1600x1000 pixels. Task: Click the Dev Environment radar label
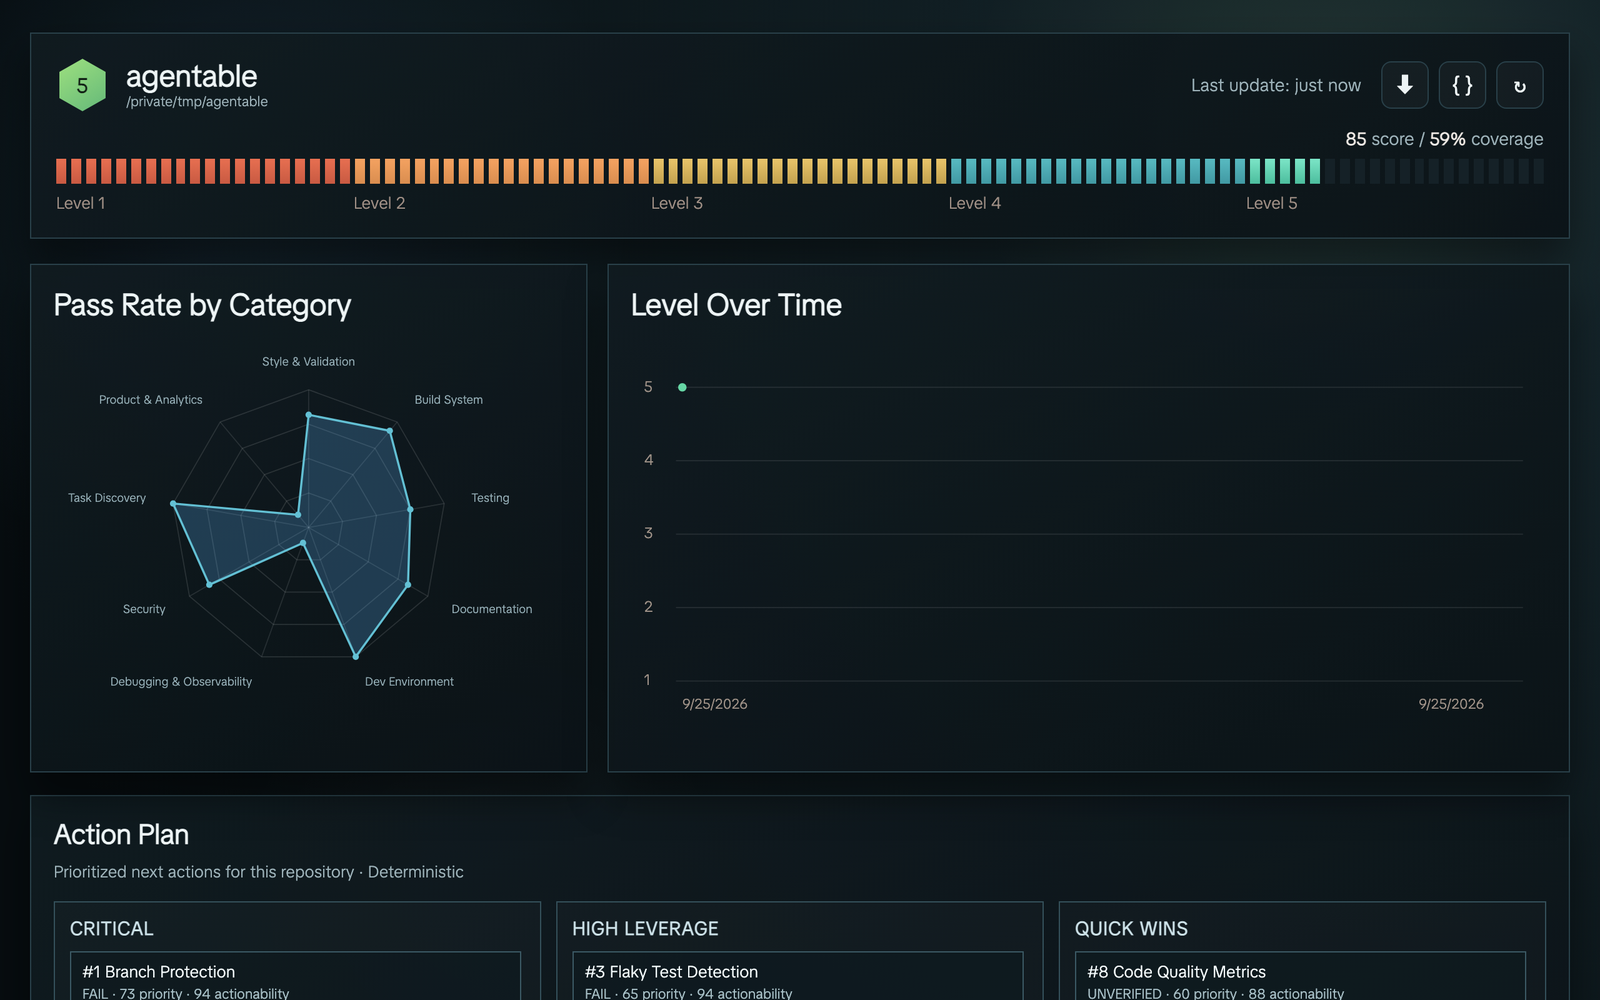click(x=409, y=682)
